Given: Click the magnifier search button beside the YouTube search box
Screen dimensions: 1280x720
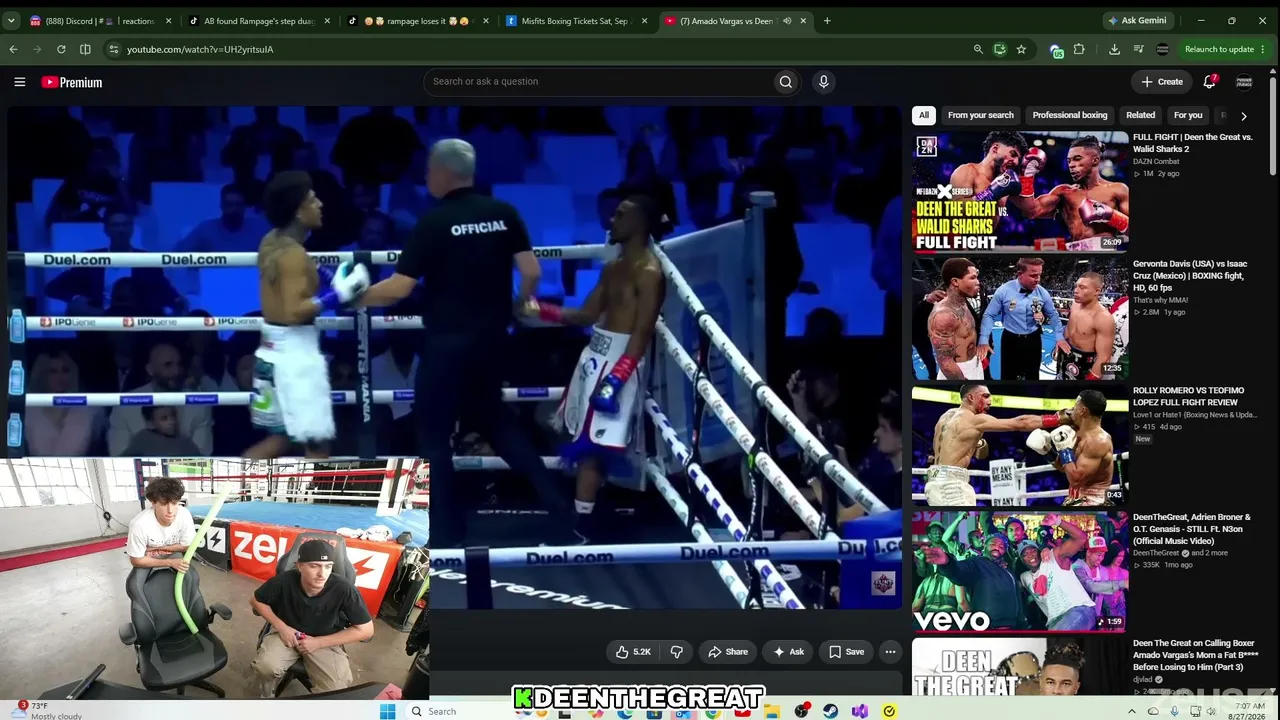Looking at the screenshot, I should (x=786, y=82).
